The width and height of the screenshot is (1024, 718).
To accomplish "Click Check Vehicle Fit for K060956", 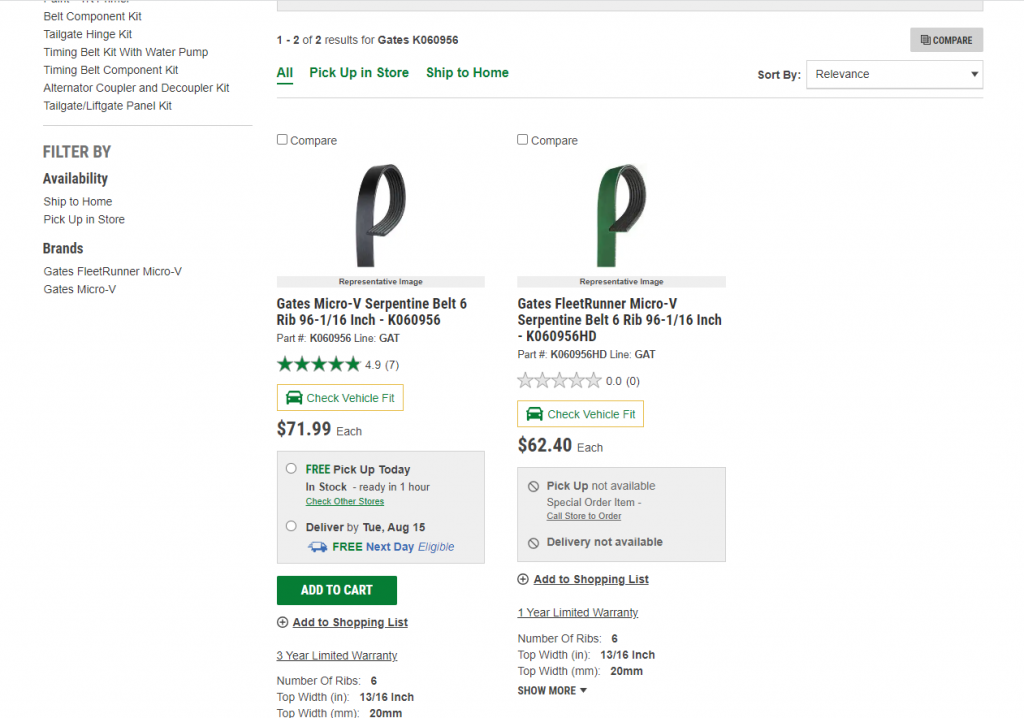I will [340, 397].
